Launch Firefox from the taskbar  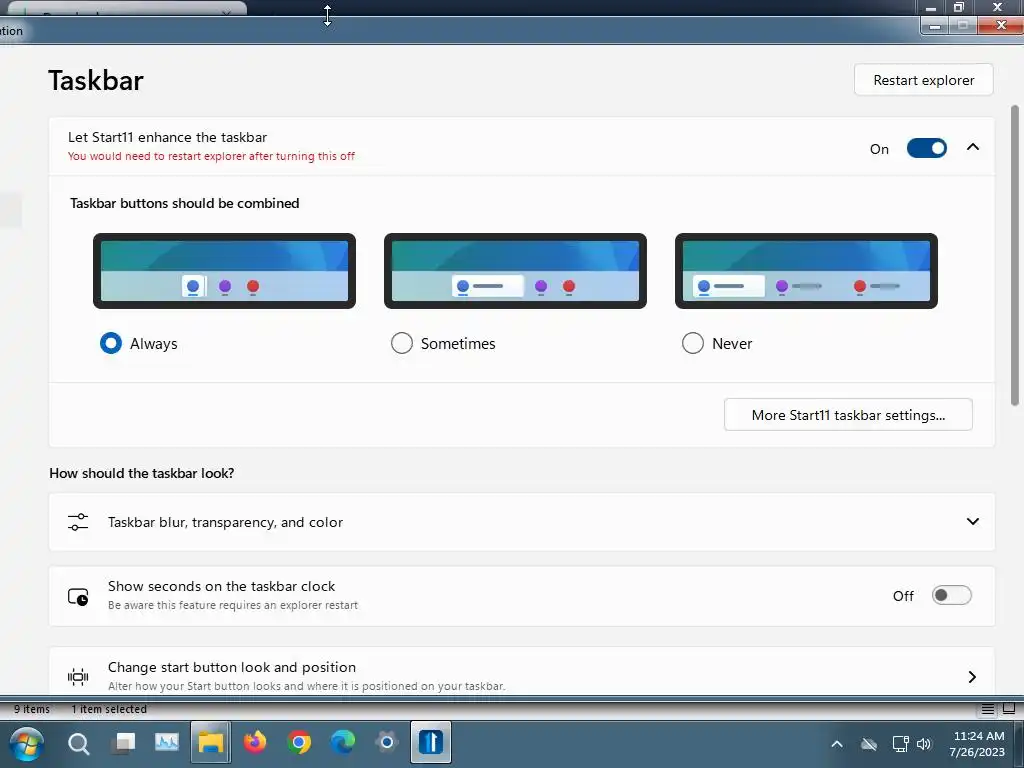pyautogui.click(x=255, y=743)
